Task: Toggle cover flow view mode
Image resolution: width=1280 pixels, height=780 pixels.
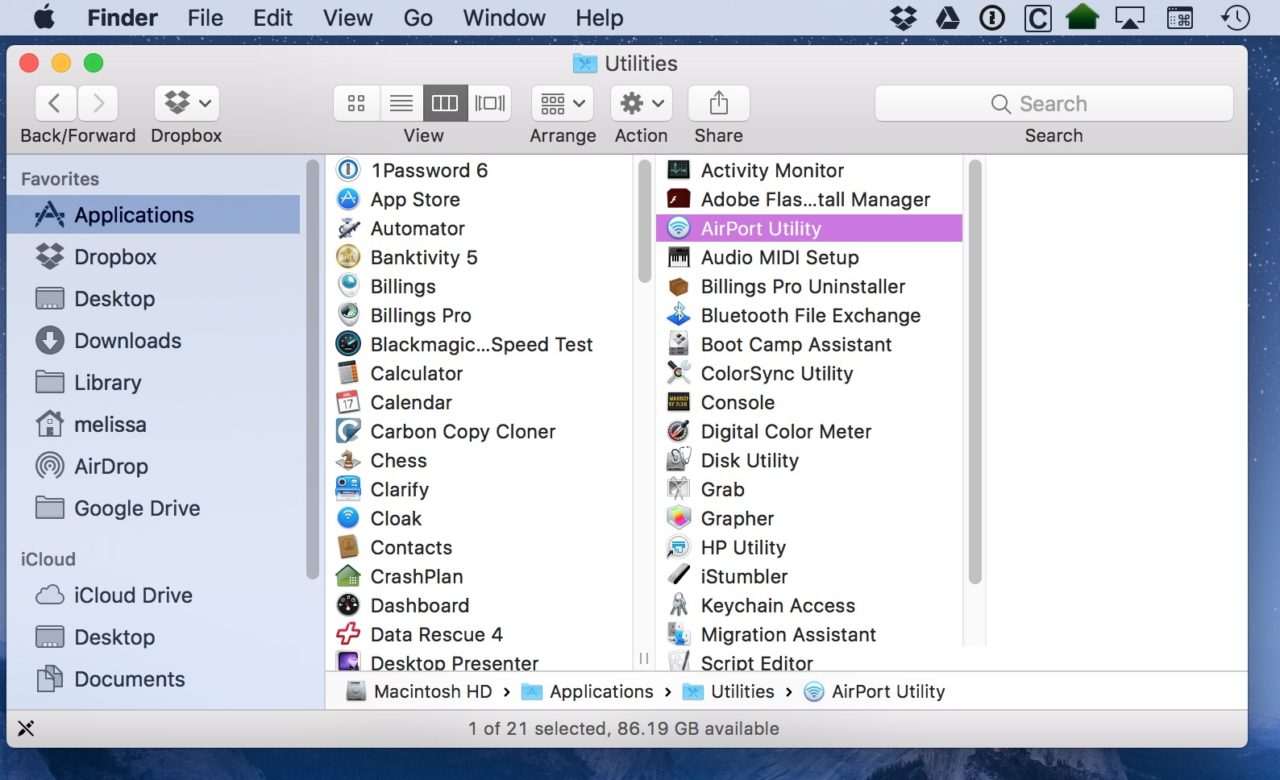Action: coord(489,103)
